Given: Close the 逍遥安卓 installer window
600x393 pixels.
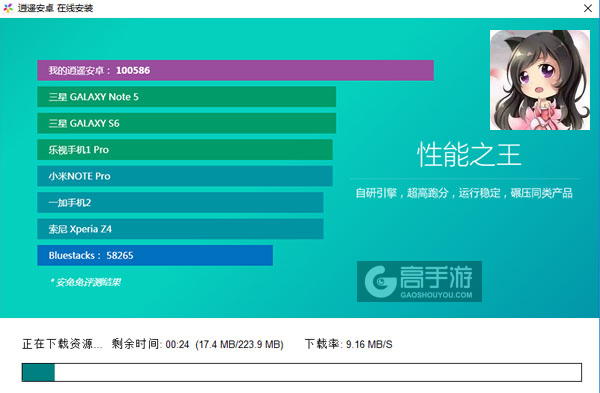Looking at the screenshot, I should pos(588,8).
